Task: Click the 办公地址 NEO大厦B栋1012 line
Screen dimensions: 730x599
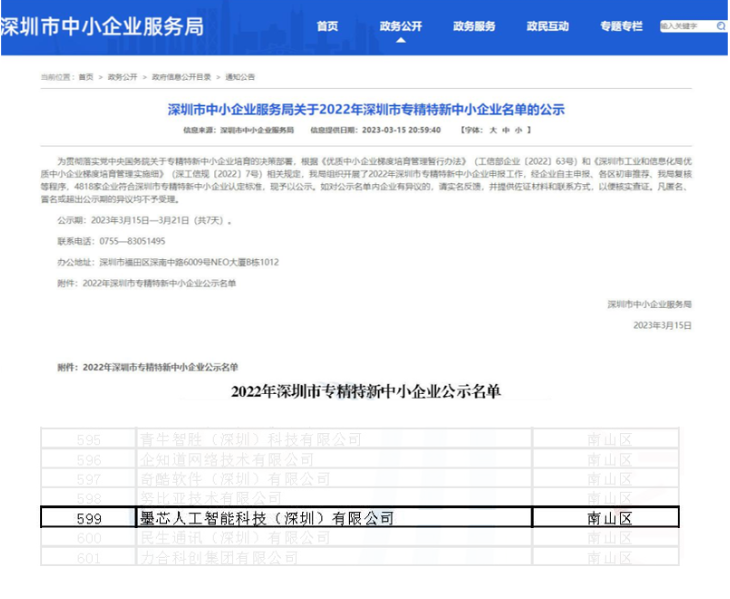Action: (x=168, y=262)
